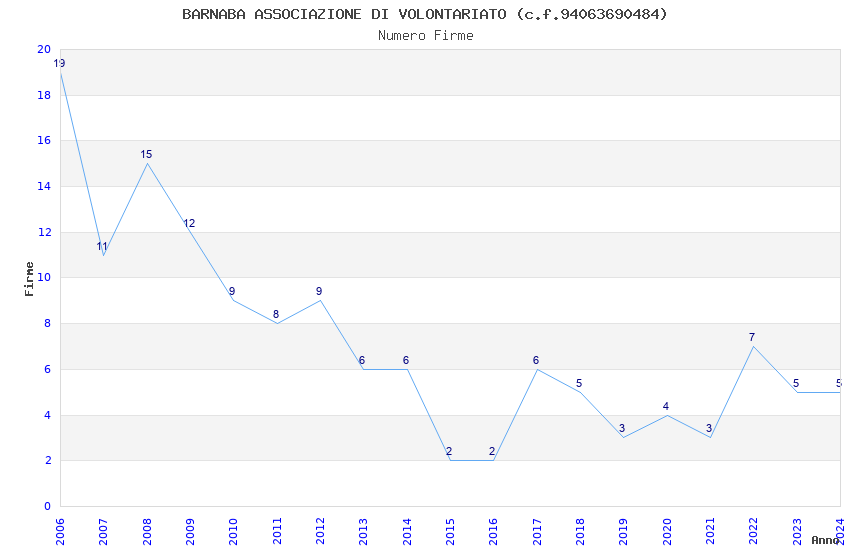Select the 2013 year label

(363, 531)
